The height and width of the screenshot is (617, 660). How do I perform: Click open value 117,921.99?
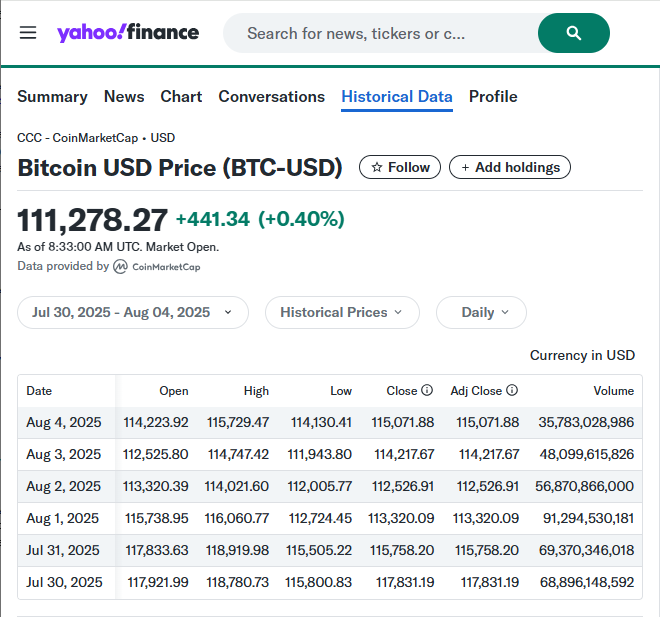(x=158, y=582)
